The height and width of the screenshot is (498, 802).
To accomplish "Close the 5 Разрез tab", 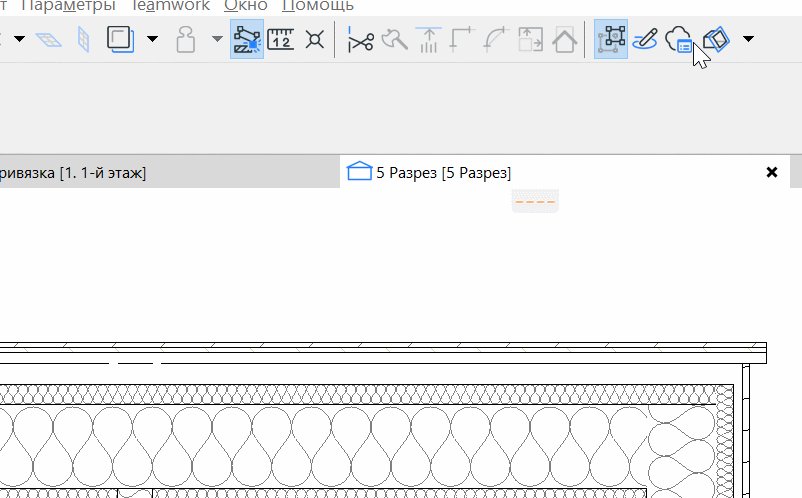I will pos(772,172).
